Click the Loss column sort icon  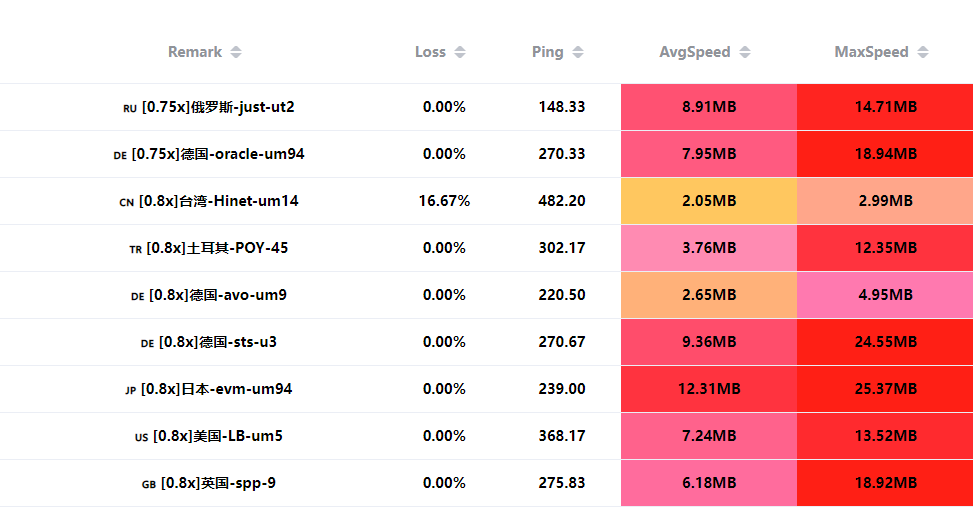[x=460, y=52]
